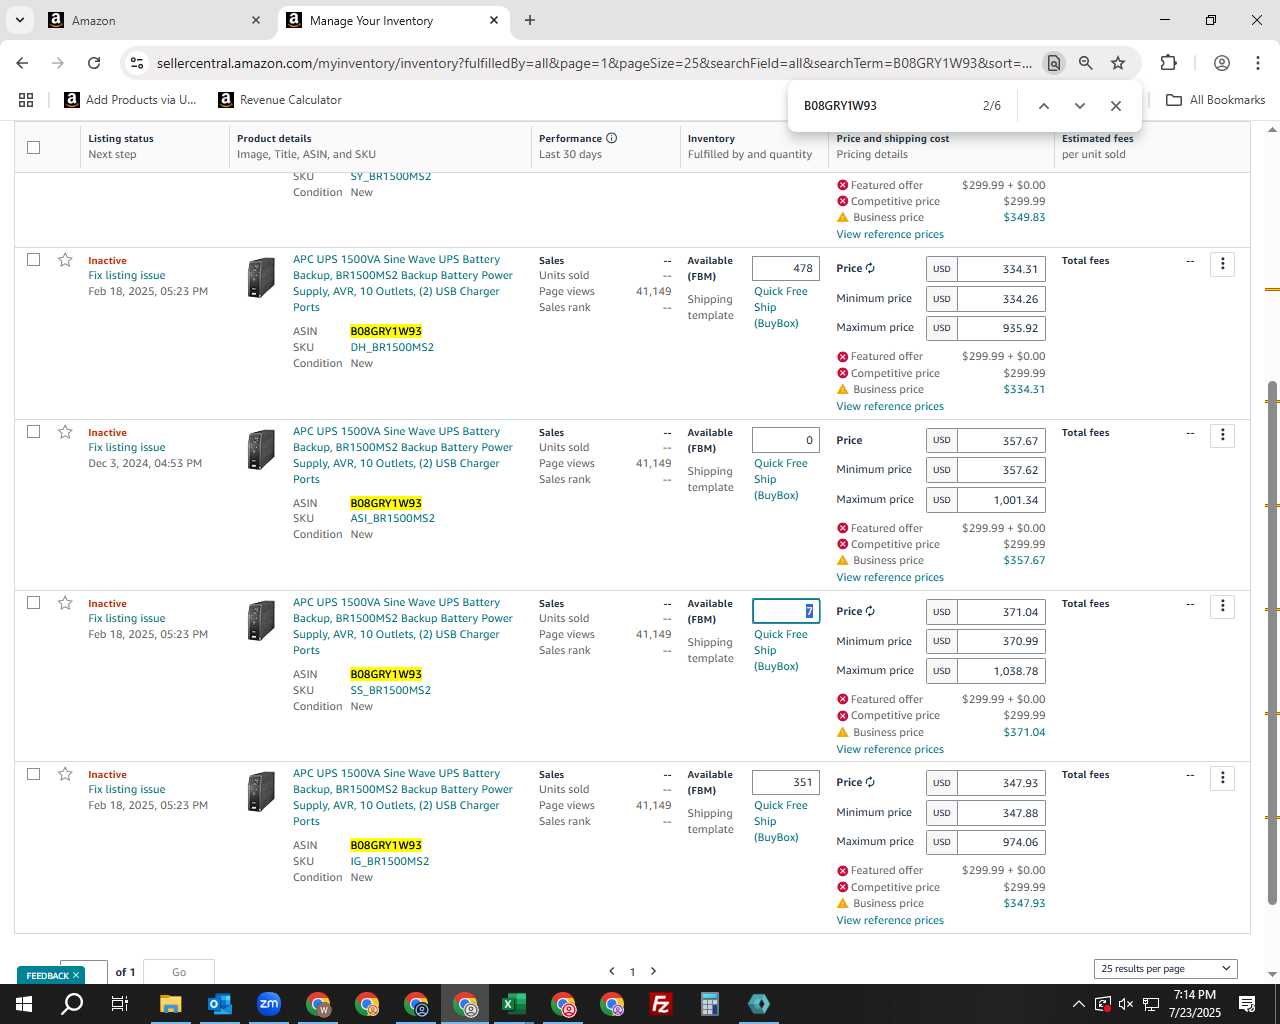Close the find-in-page bar
The height and width of the screenshot is (1024, 1280).
tap(1115, 106)
